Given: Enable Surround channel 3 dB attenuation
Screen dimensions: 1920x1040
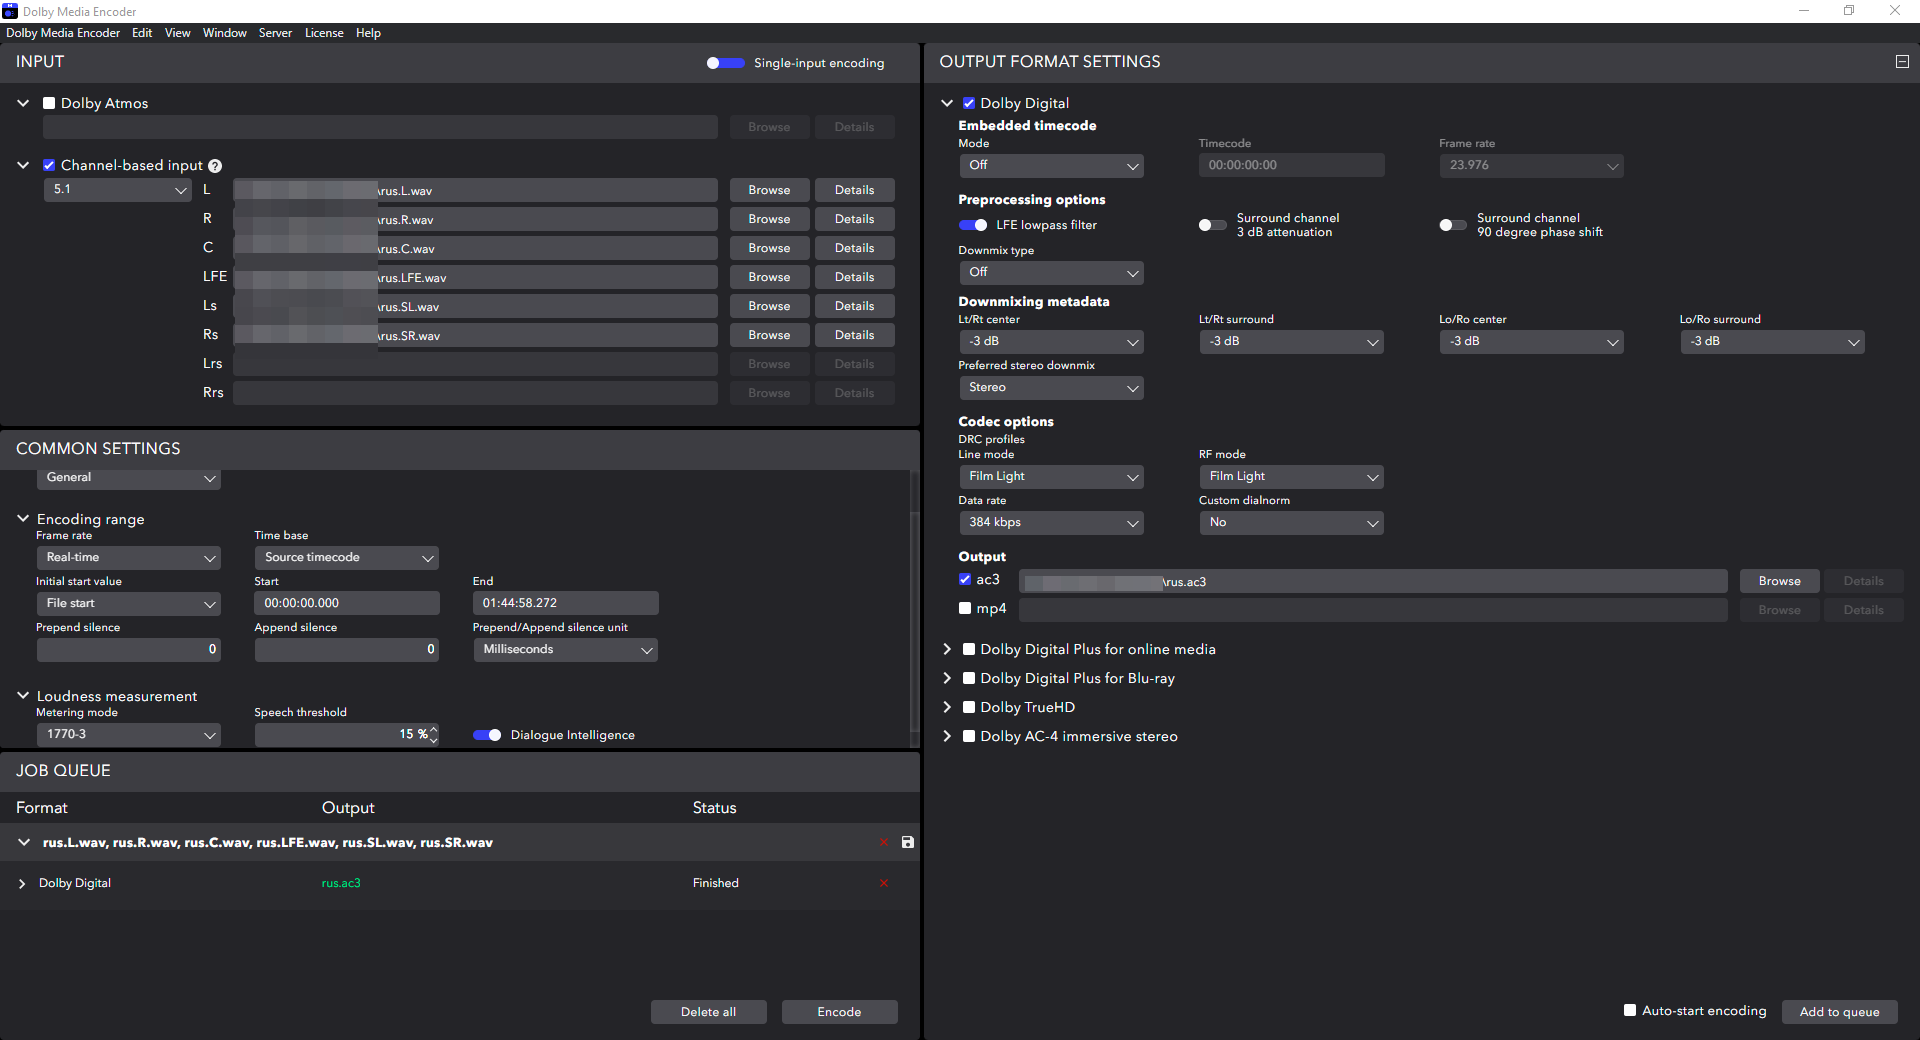Looking at the screenshot, I should tap(1213, 225).
